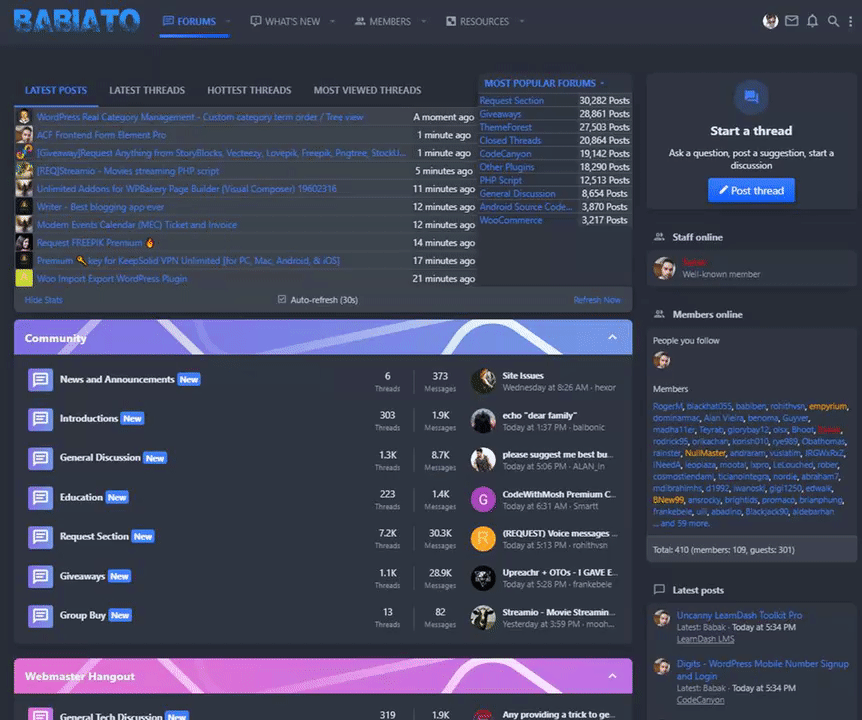Viewport: 862px width, 720px height.
Task: Open the PHP Script popular forum link
Action: (501, 180)
